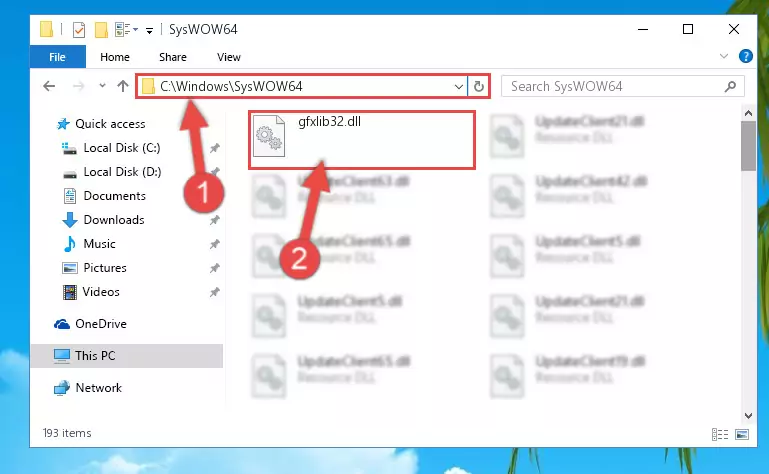The image size is (769, 474).
Task: Select the gfxlib32.dll file name
Action: (x=329, y=122)
